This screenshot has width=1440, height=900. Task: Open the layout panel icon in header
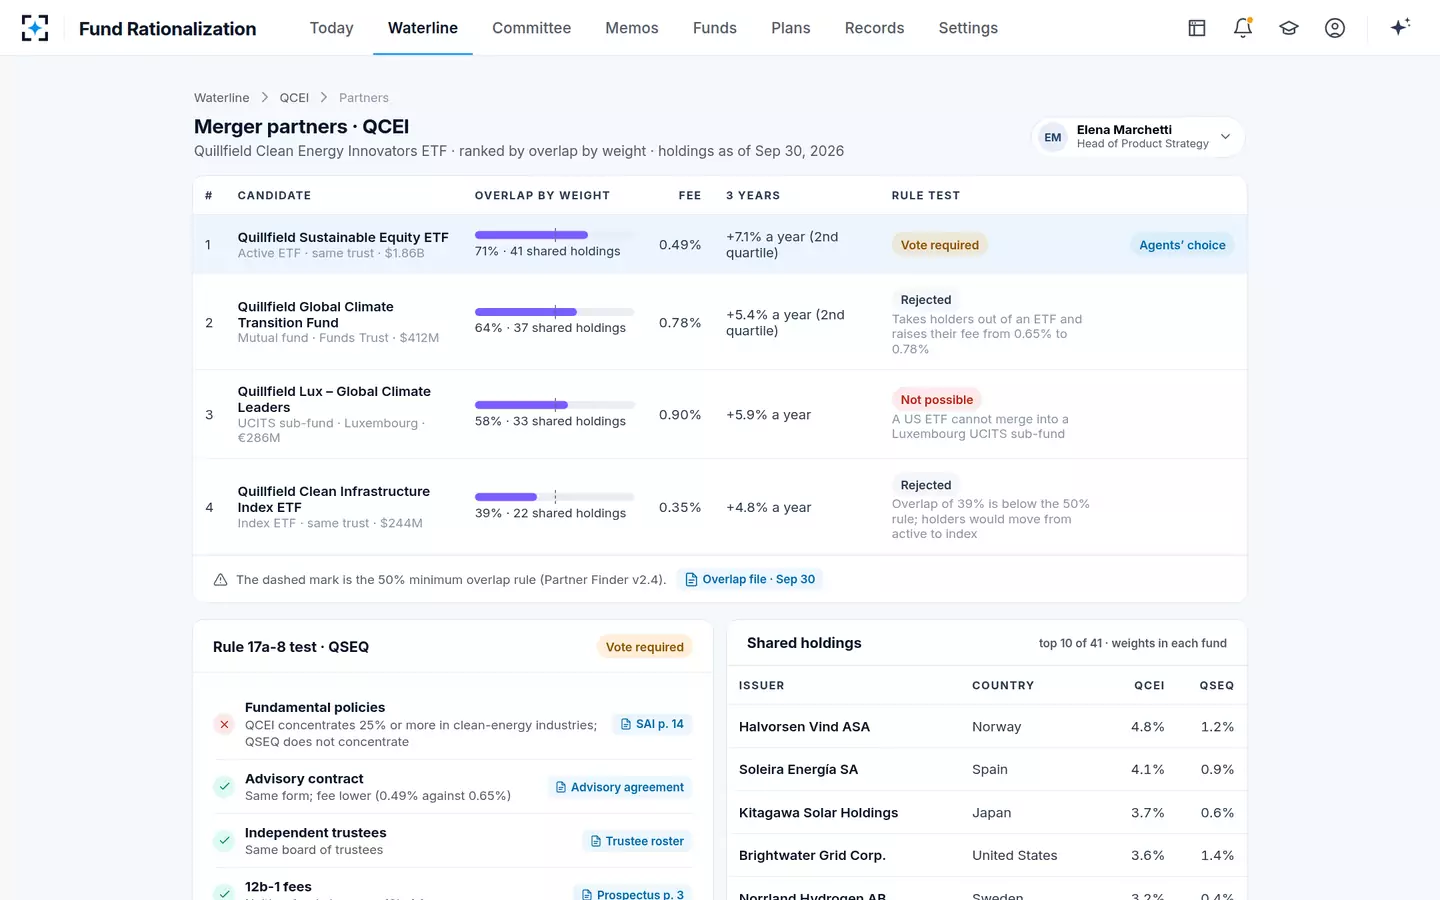[x=1197, y=28]
